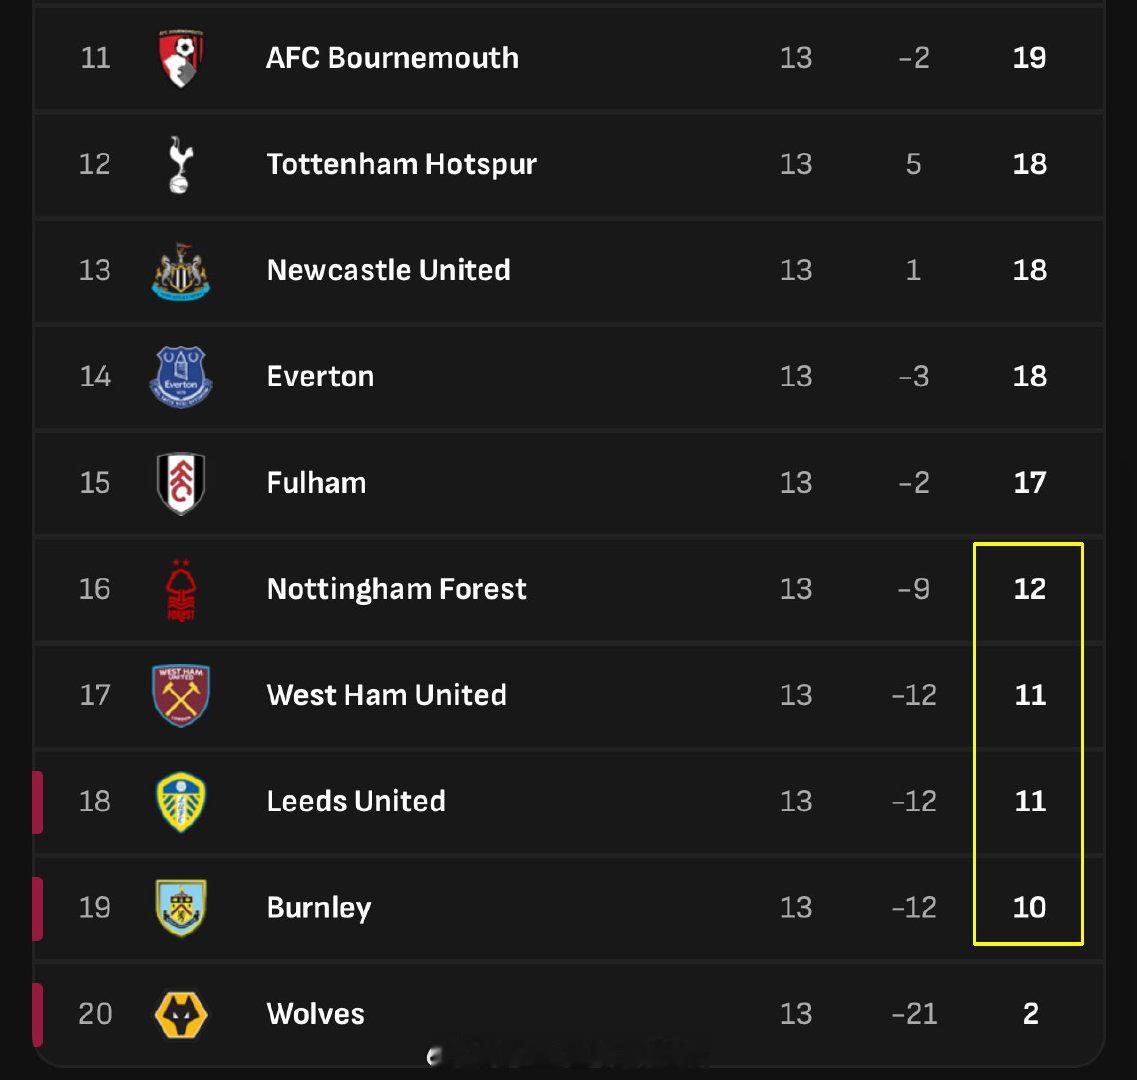Select the Everton team name
1137x1080 pixels.
click(x=320, y=377)
